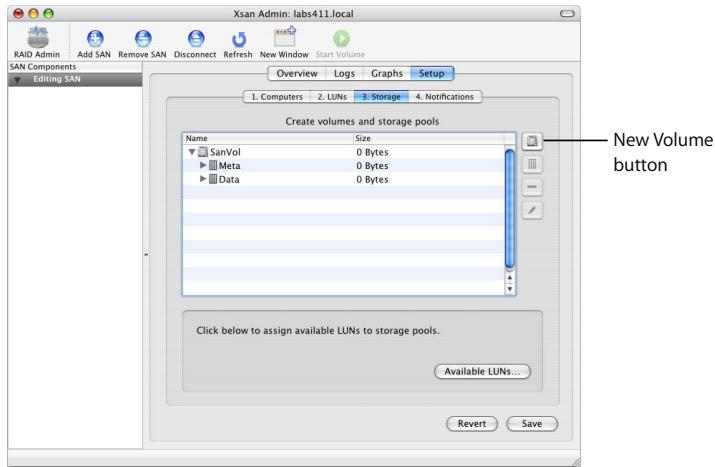Click the sidebar divider collapse handle
This screenshot has height=467, width=715.
coord(146,254)
